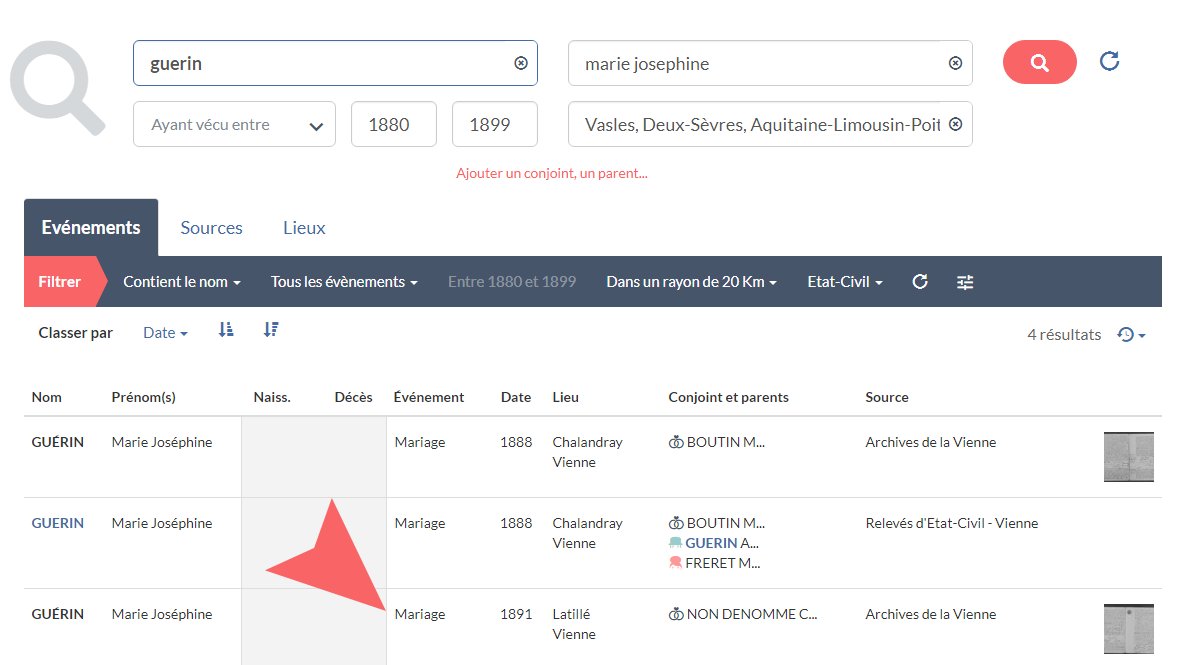Sort results in ascending order
Image resolution: width=1179 pixels, height=665 pixels.
(226, 331)
